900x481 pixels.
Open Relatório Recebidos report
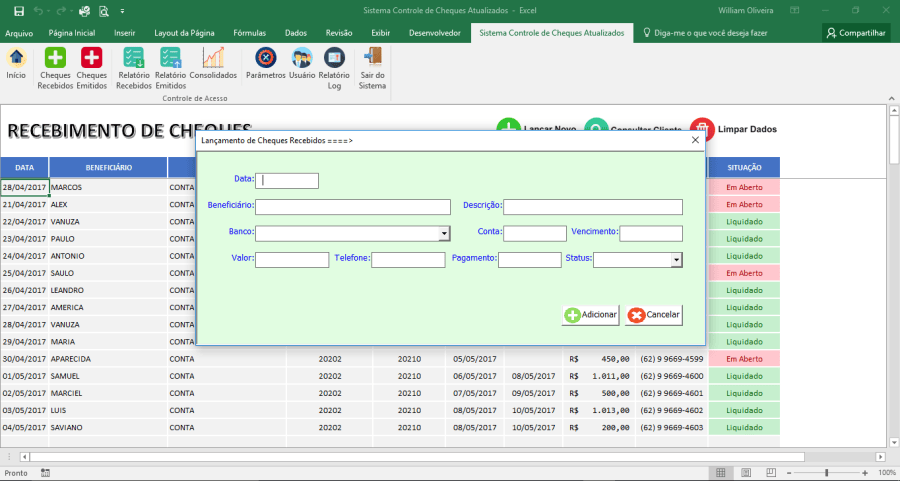134,68
